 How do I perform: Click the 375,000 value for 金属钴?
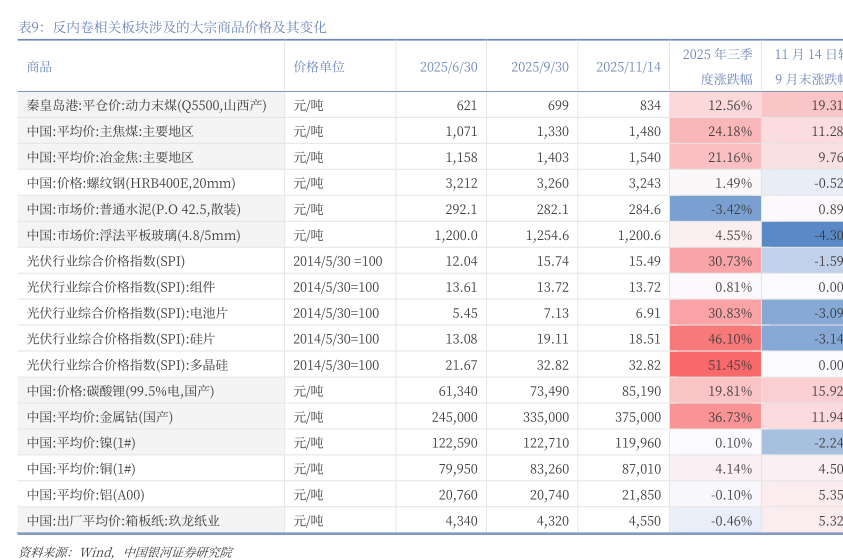[637, 417]
